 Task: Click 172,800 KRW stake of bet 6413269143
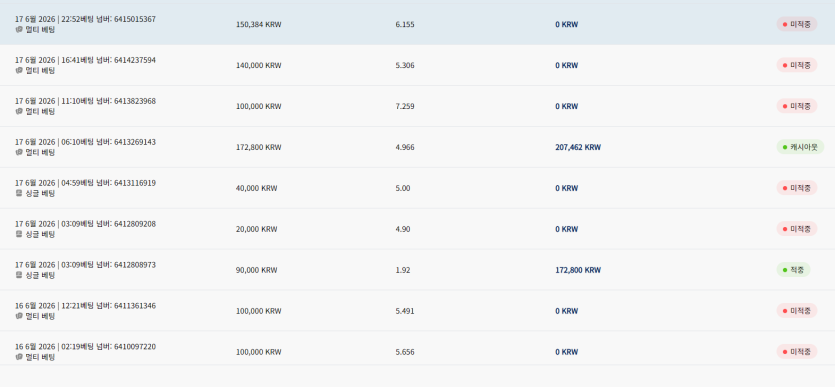(x=258, y=147)
